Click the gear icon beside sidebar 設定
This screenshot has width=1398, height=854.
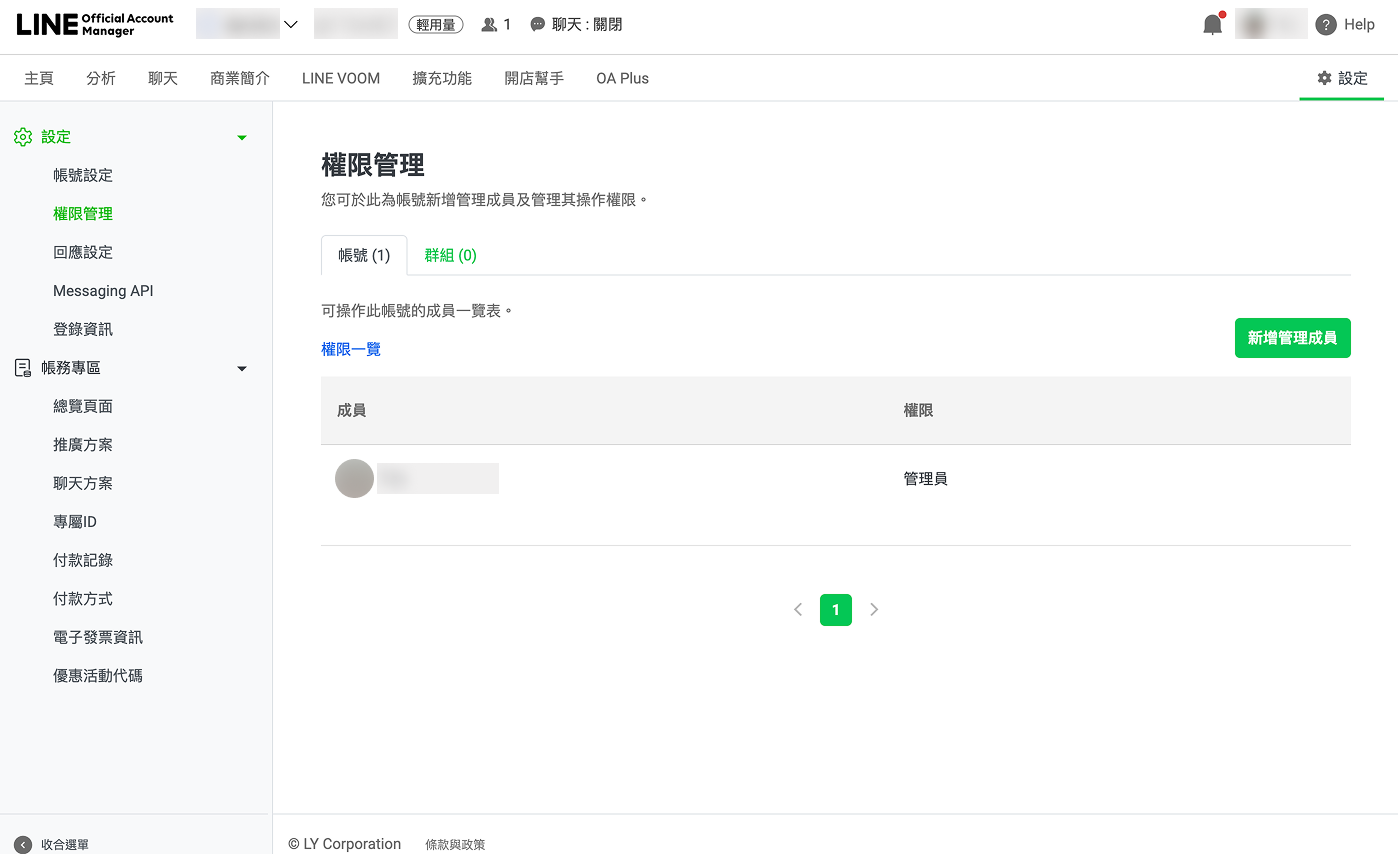[23, 137]
